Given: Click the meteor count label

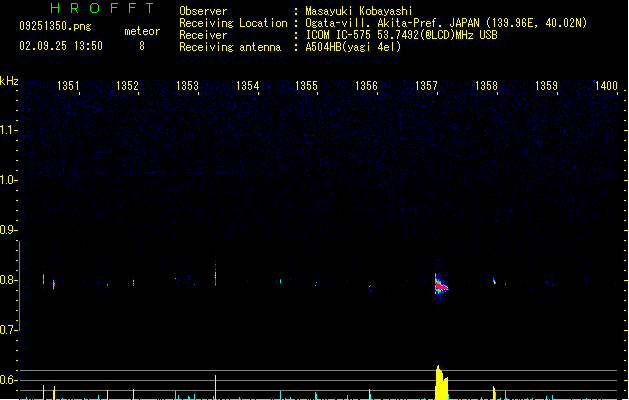Looking at the screenshot, I should click(142, 31).
